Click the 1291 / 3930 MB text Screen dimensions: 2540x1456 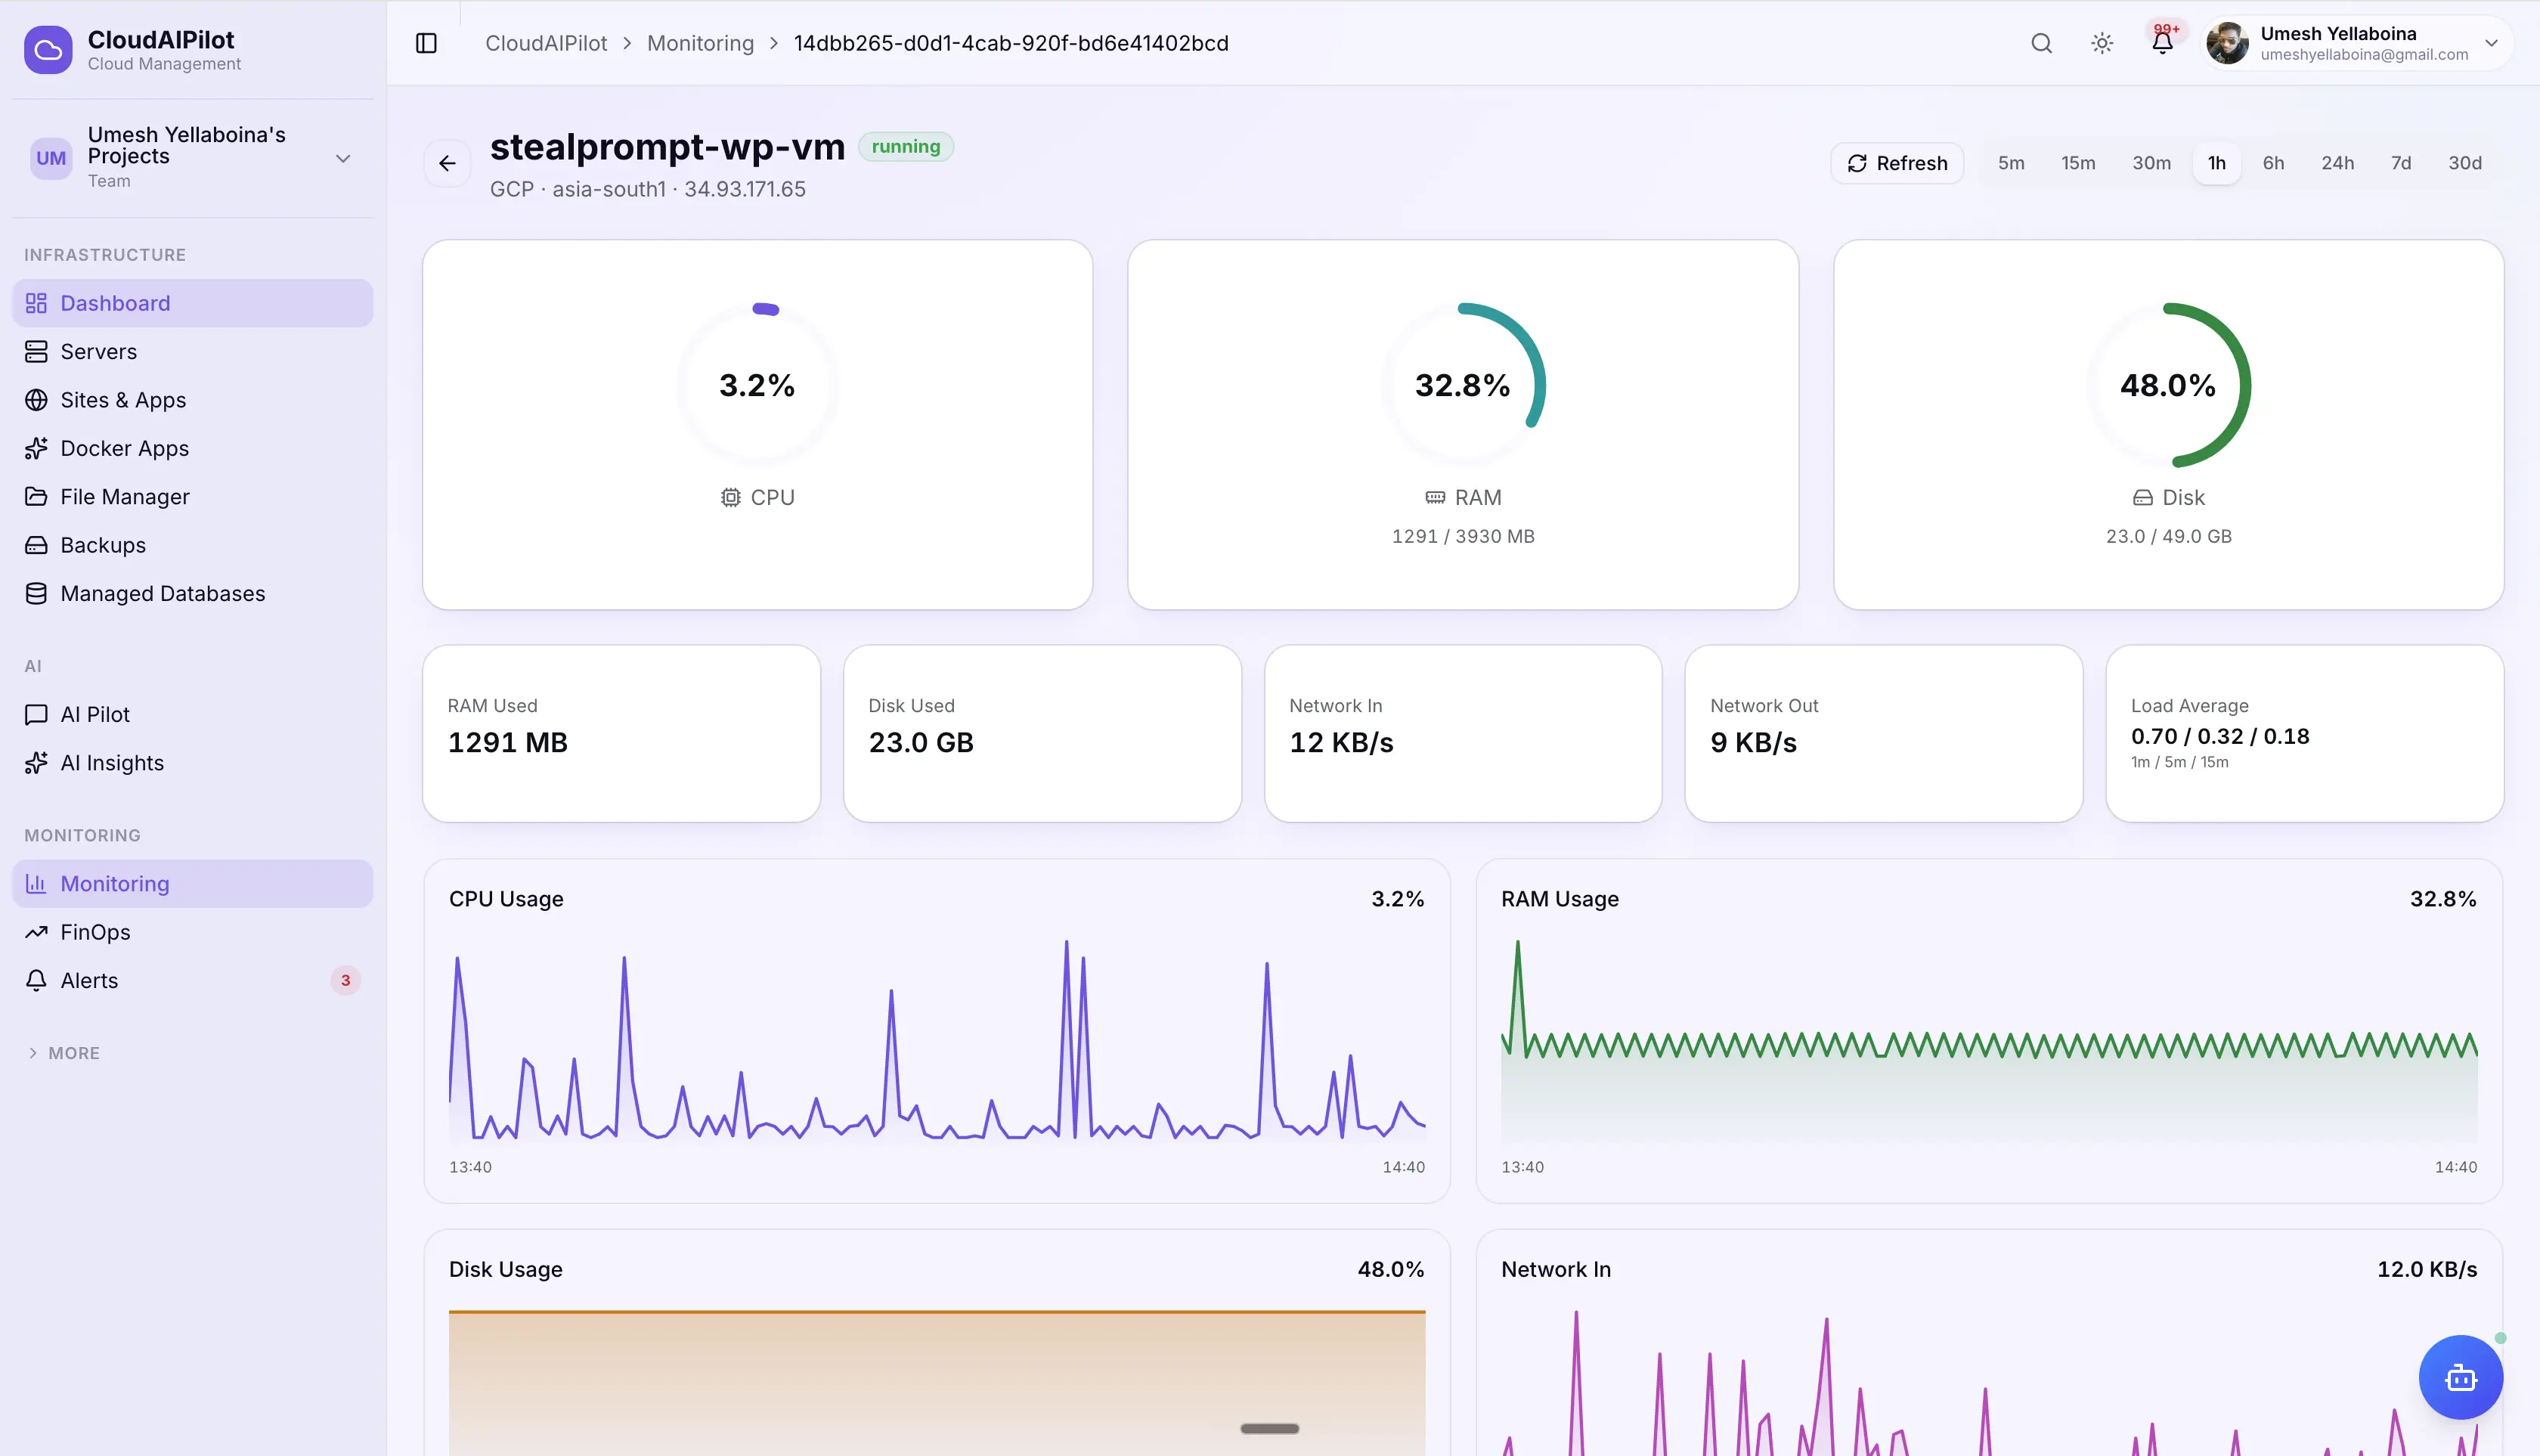click(1463, 536)
